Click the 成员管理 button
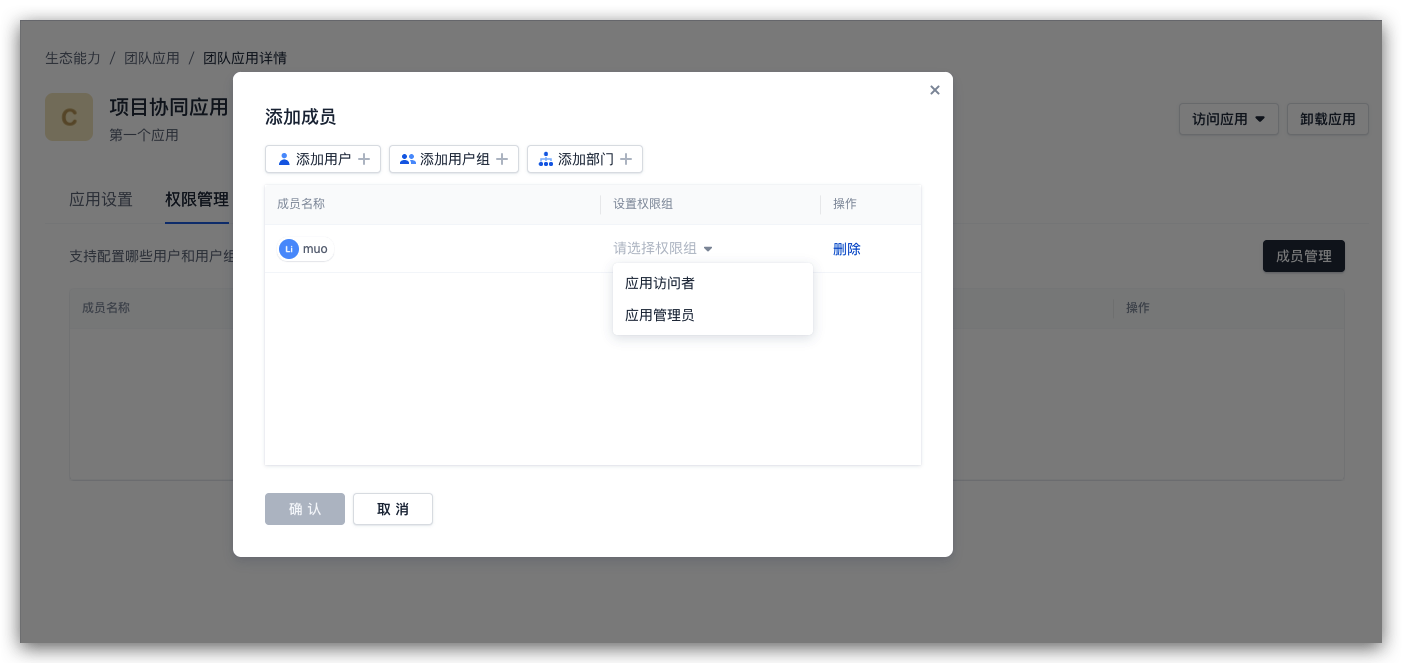1402x663 pixels. (1304, 256)
